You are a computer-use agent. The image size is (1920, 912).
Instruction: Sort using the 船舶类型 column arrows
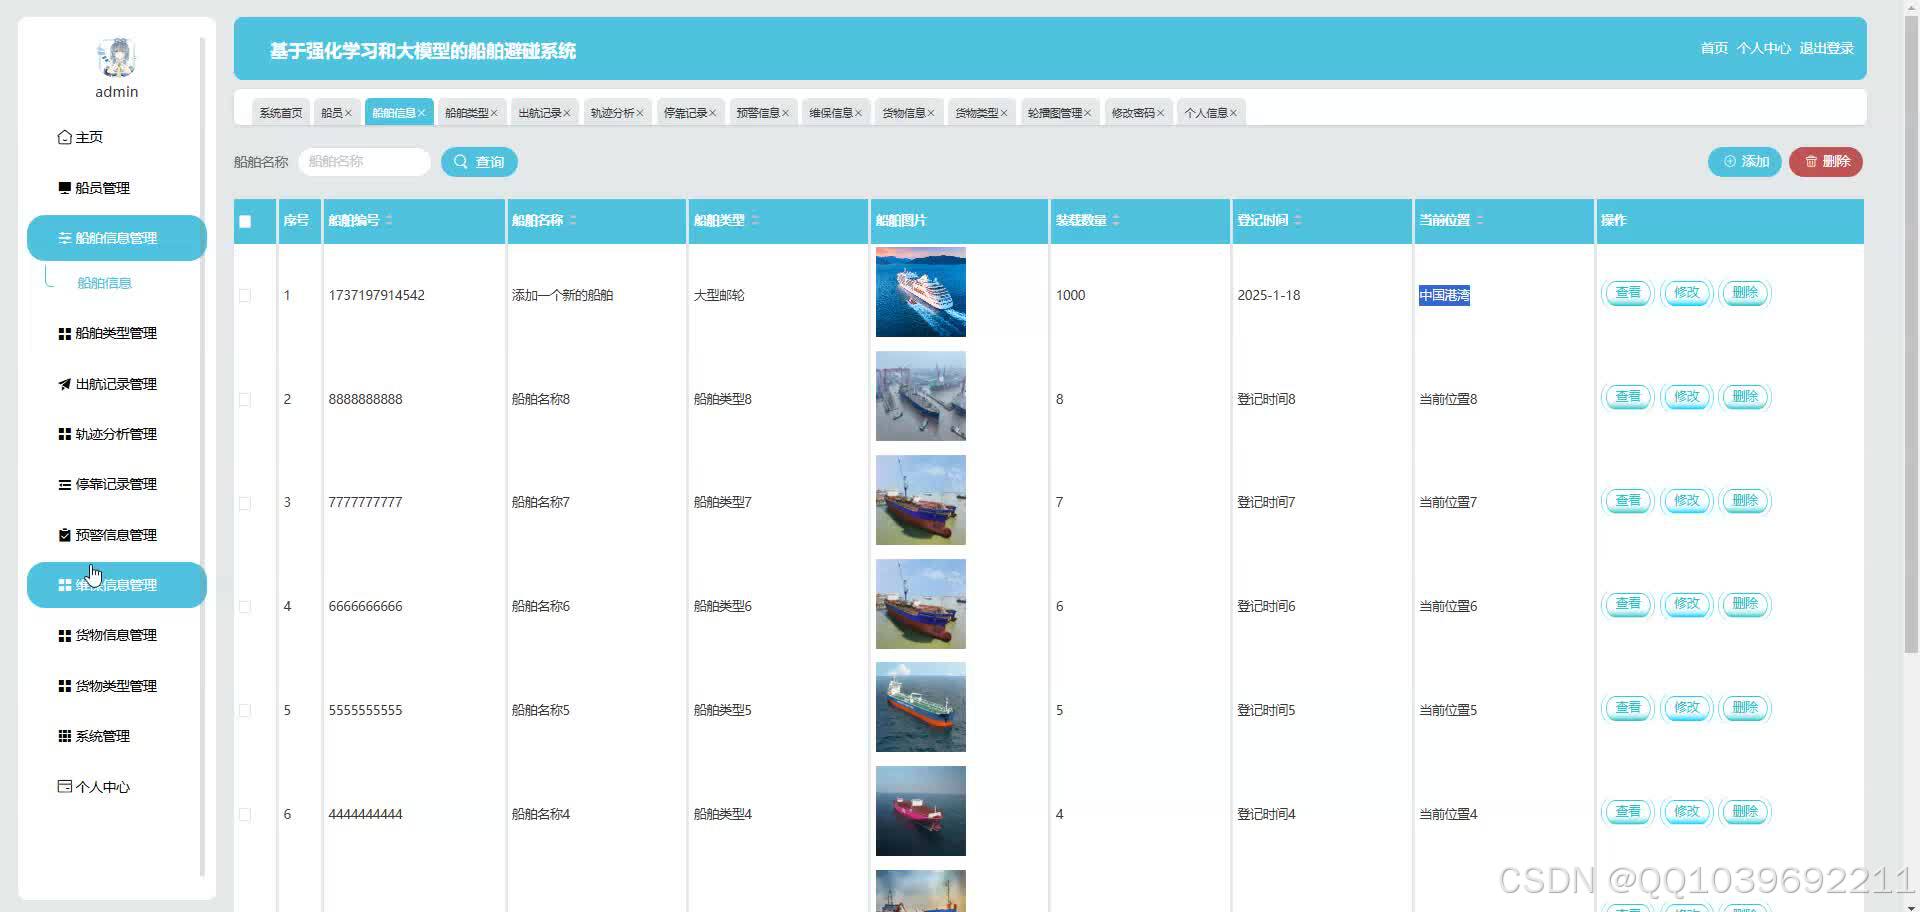coord(755,220)
